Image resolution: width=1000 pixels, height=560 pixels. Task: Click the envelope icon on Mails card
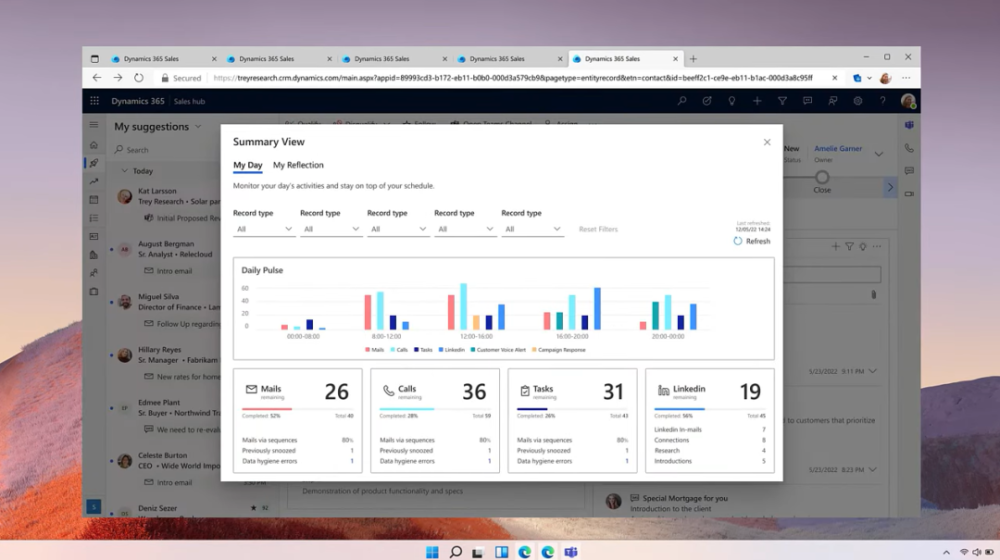click(251, 390)
